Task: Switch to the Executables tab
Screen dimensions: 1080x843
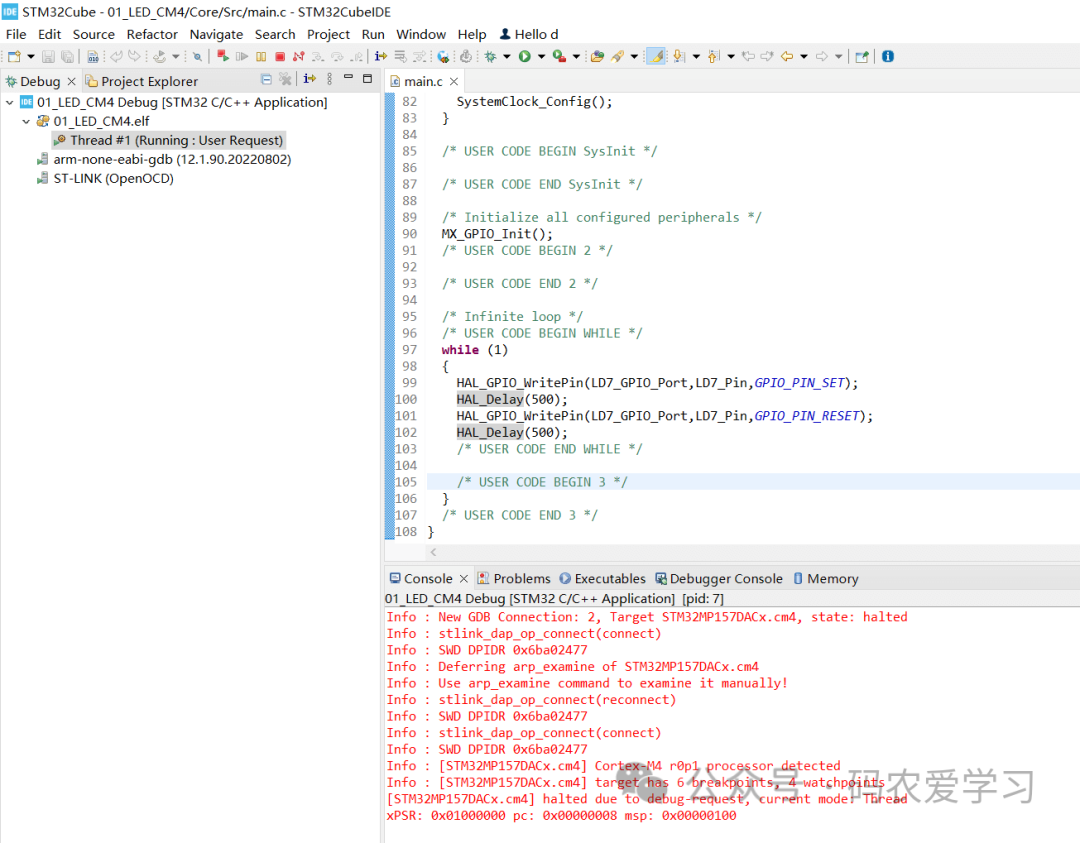Action: (603, 579)
